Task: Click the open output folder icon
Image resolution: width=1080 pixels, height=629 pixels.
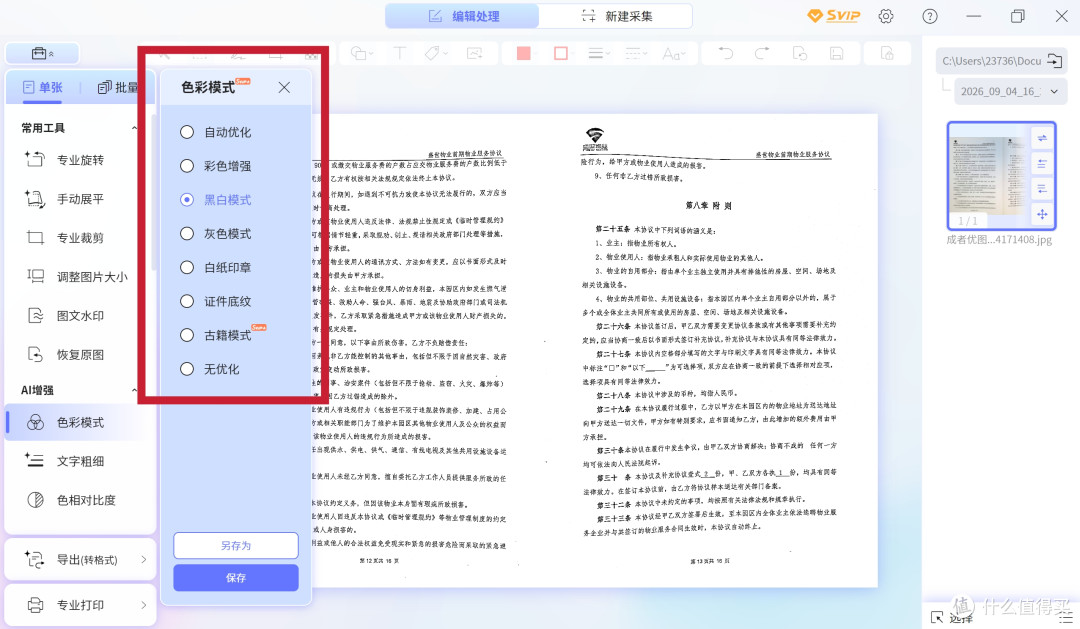Action: click(x=1055, y=61)
